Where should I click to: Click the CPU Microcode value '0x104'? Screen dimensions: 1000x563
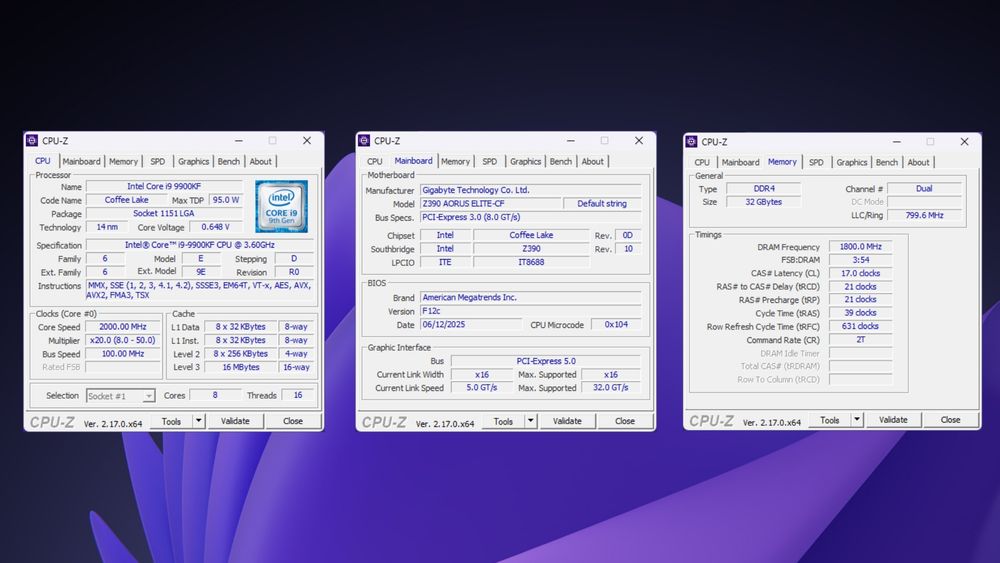[616, 324]
